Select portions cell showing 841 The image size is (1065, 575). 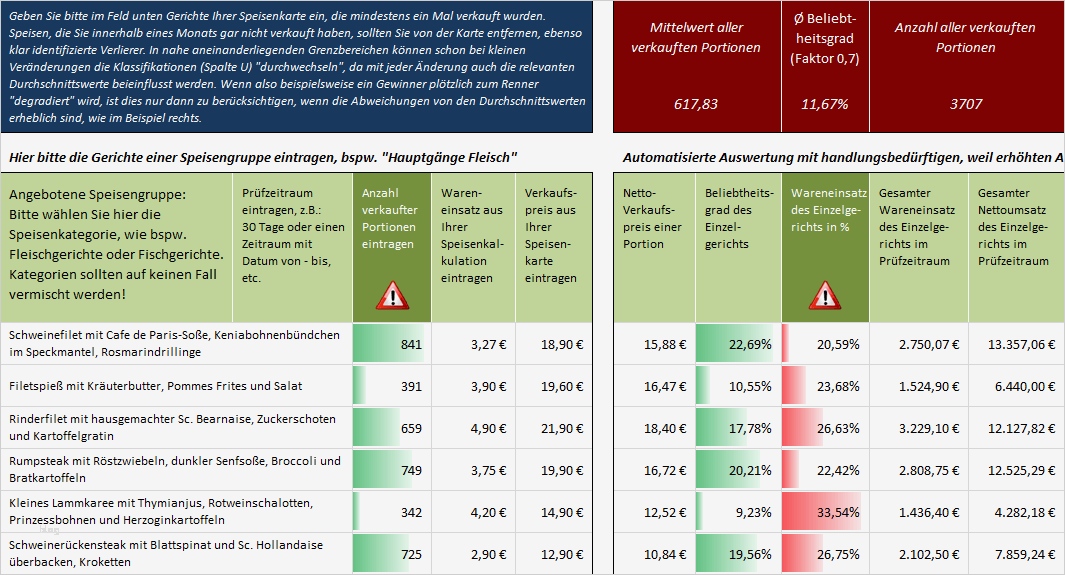click(x=391, y=344)
